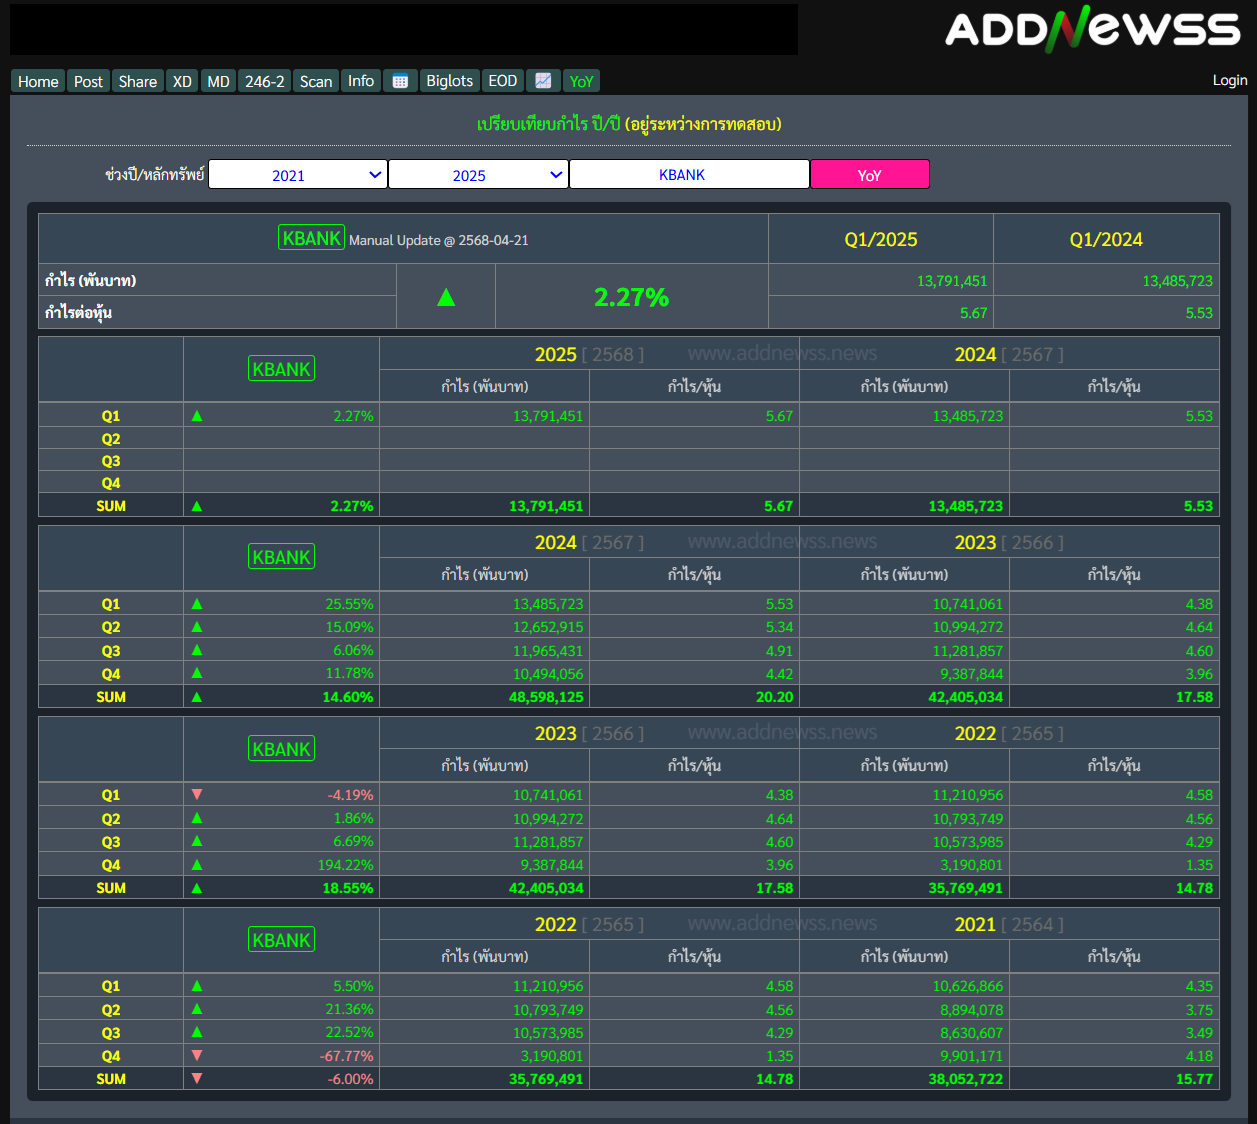This screenshot has height=1124, width=1257.
Task: Open the Scan menu item
Action: (316, 81)
